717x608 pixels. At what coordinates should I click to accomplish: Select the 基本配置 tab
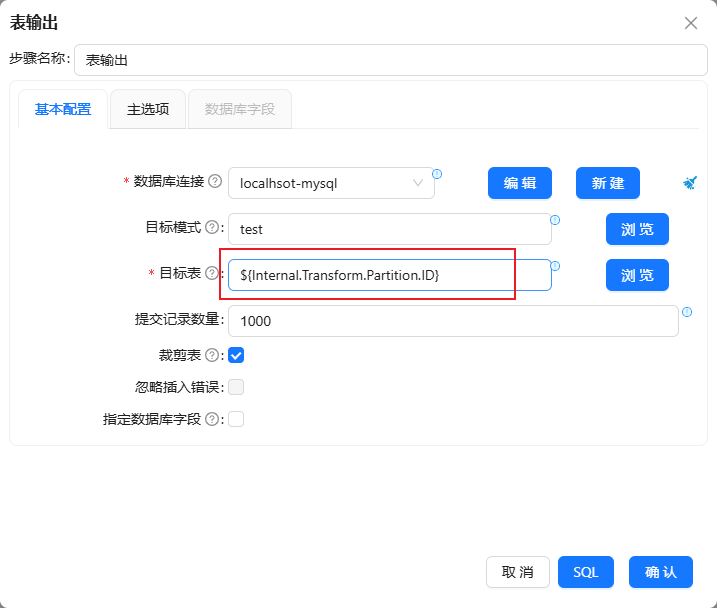pyautogui.click(x=63, y=109)
